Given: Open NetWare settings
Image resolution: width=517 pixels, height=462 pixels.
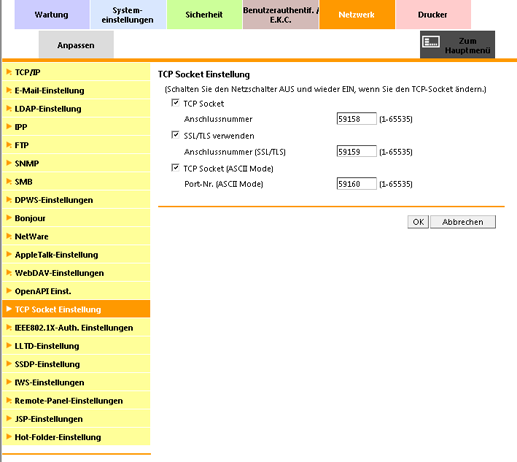Looking at the screenshot, I should (x=76, y=236).
